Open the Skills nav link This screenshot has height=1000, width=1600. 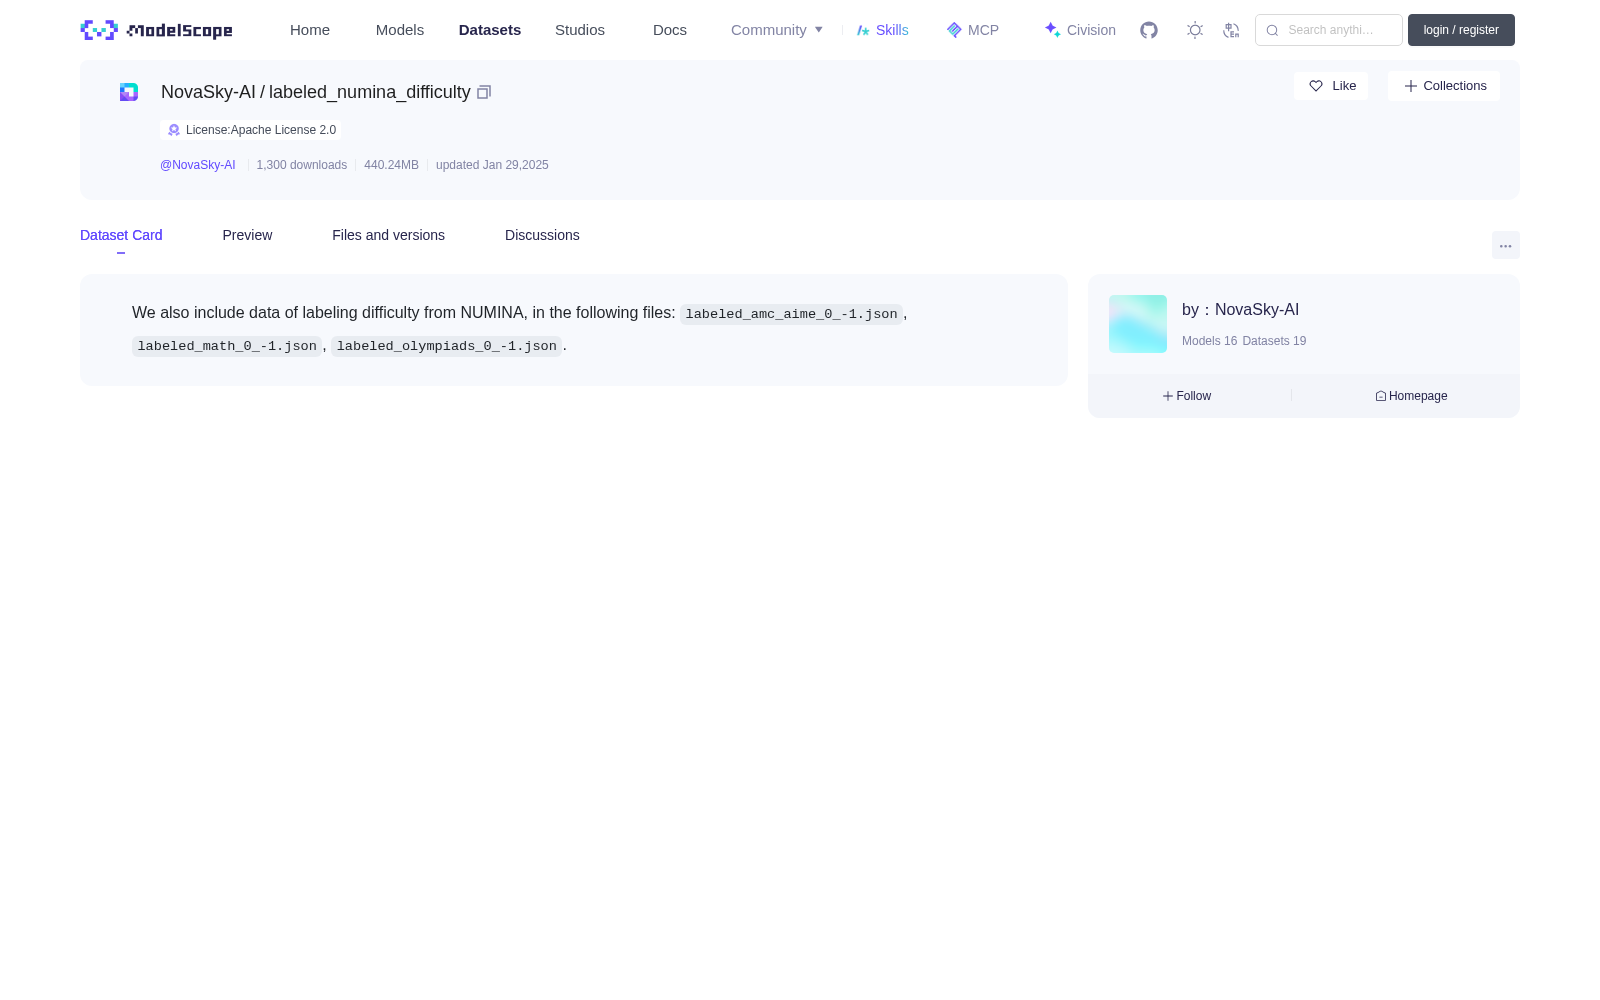[883, 30]
